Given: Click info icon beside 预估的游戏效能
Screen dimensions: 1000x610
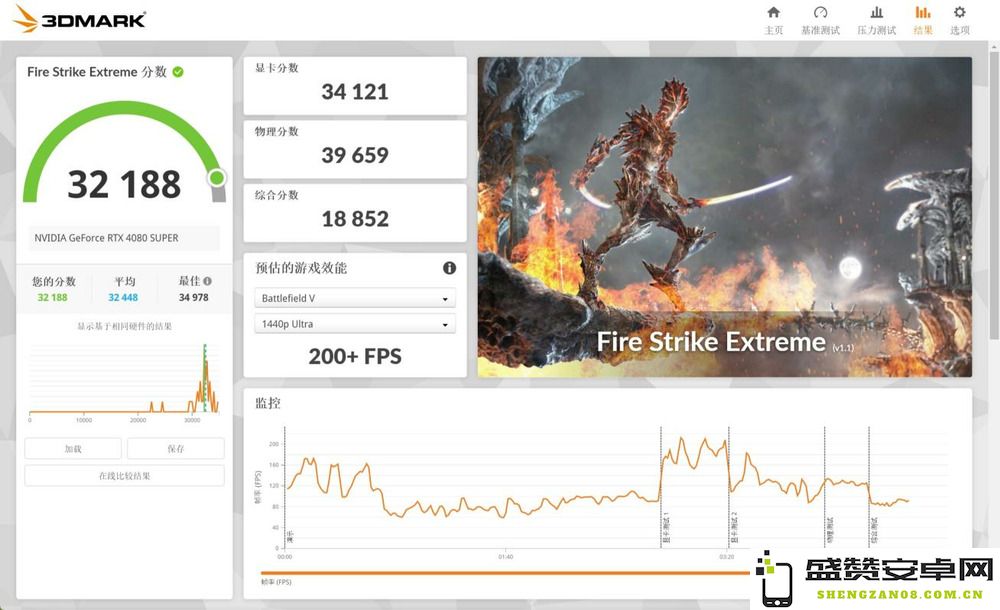Looking at the screenshot, I should (x=450, y=268).
